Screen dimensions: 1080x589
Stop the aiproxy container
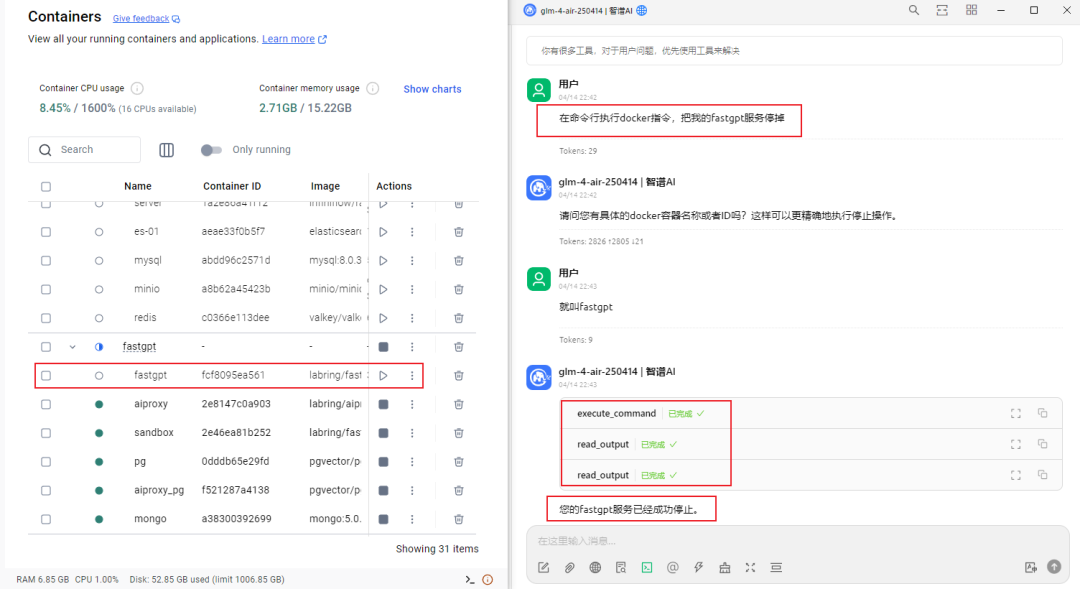[384, 404]
